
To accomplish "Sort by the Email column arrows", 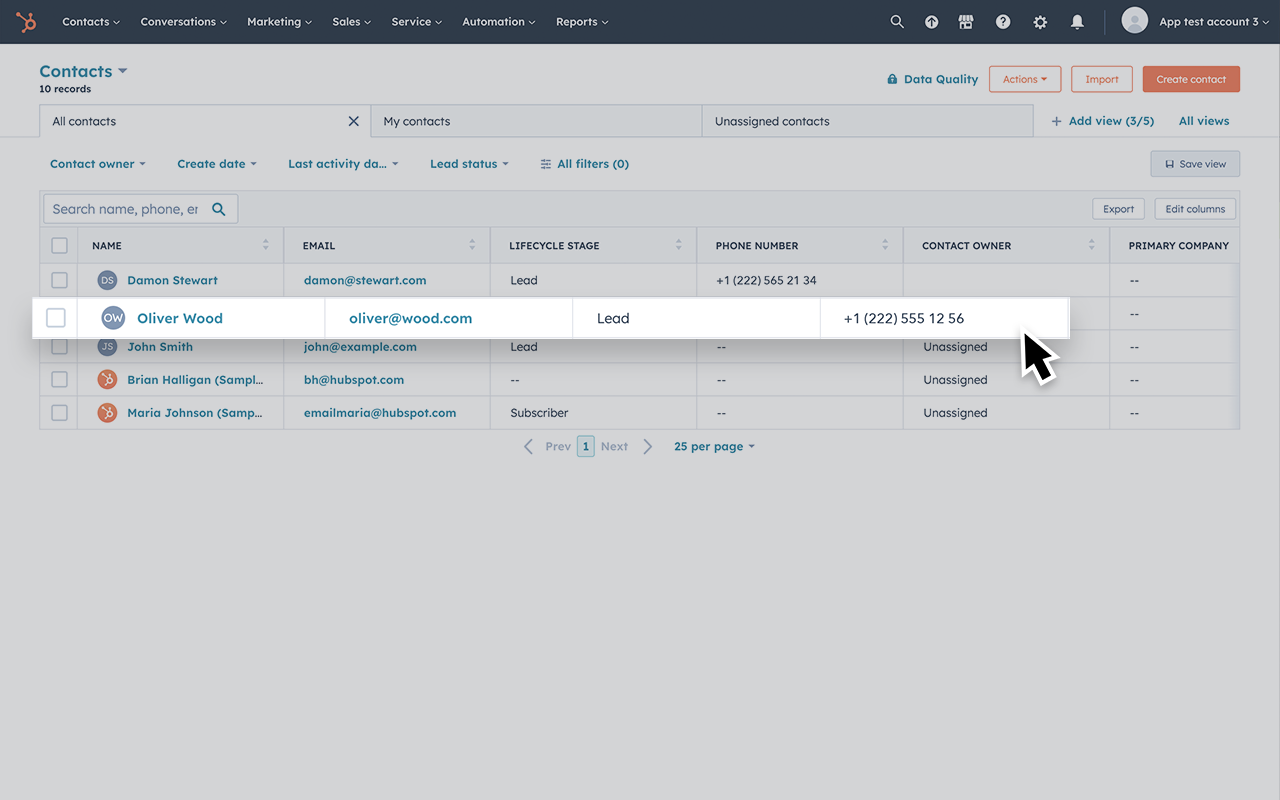I will [471, 244].
